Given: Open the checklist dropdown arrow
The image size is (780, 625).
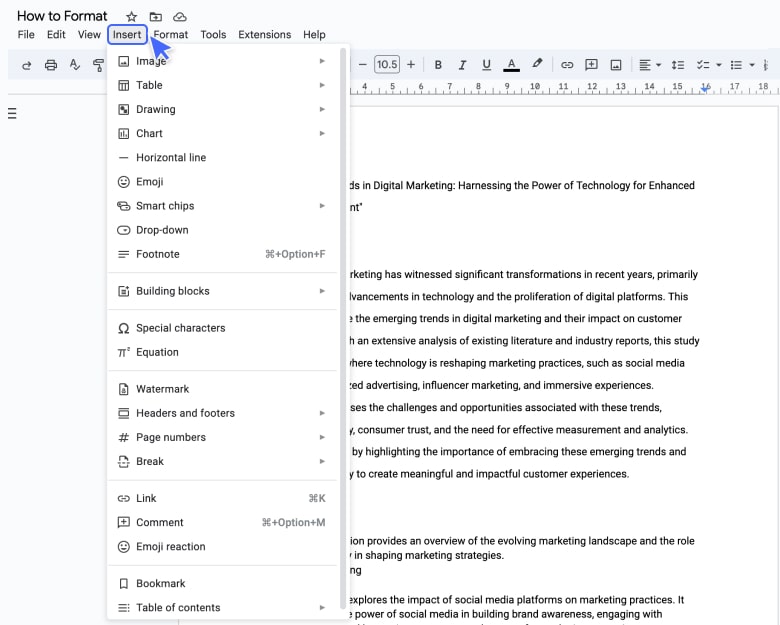Looking at the screenshot, I should (x=719, y=65).
